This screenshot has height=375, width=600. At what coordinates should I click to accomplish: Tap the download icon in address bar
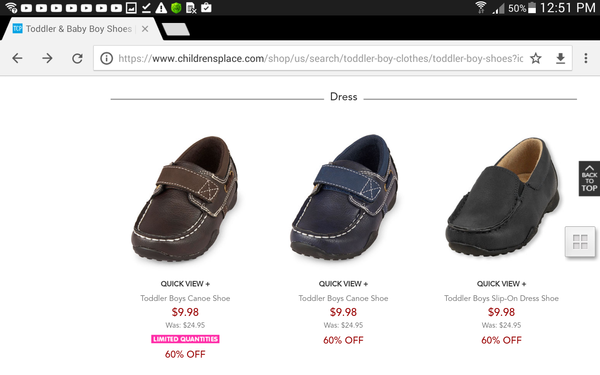tap(560, 58)
